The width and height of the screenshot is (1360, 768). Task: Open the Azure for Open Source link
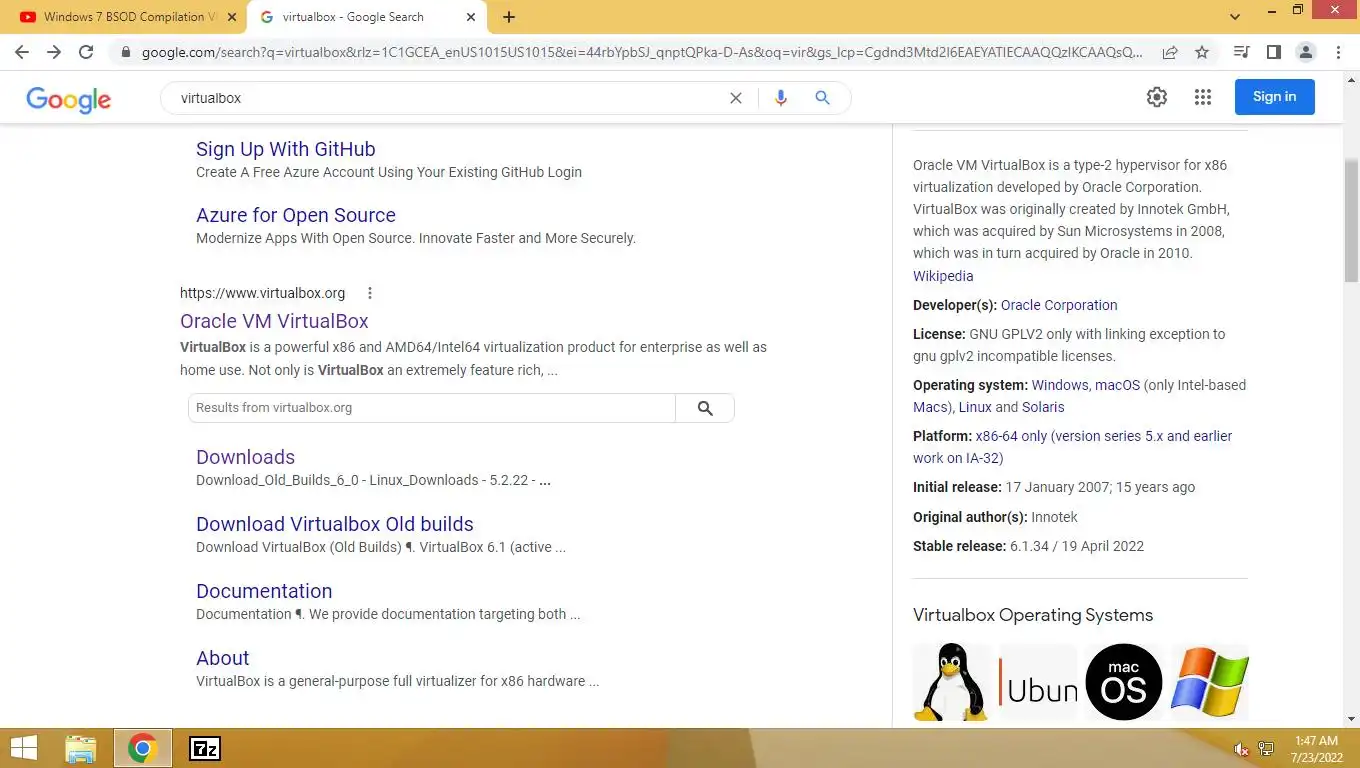[296, 215]
